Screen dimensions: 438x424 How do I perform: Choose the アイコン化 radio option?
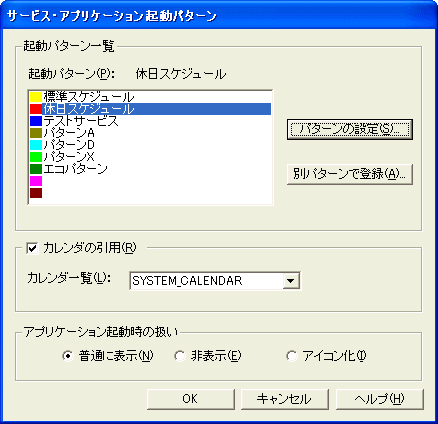click(x=292, y=356)
